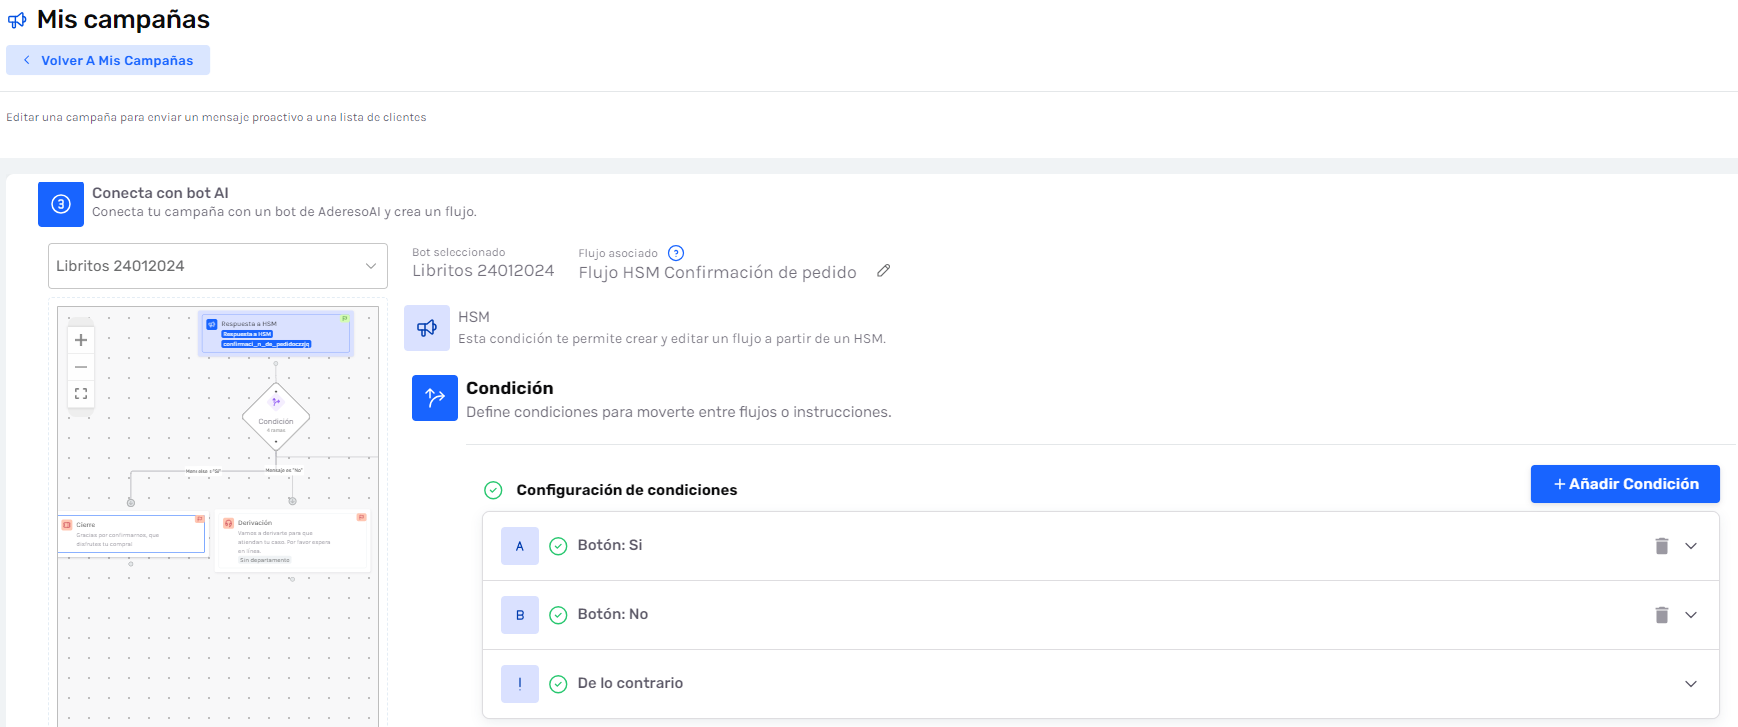Click the flag icon on Cierre node
The width and height of the screenshot is (1738, 727).
[199, 519]
